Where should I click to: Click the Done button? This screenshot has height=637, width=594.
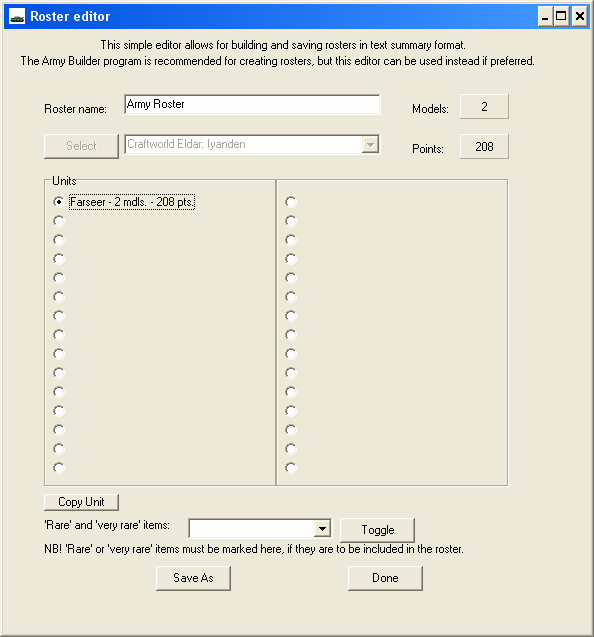tap(385, 578)
